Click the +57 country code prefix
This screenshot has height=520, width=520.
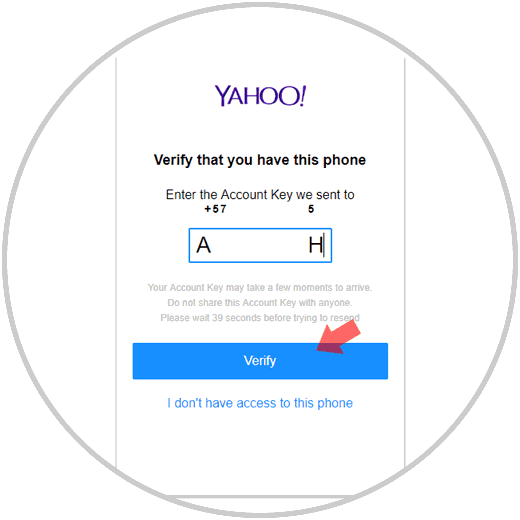coord(215,209)
